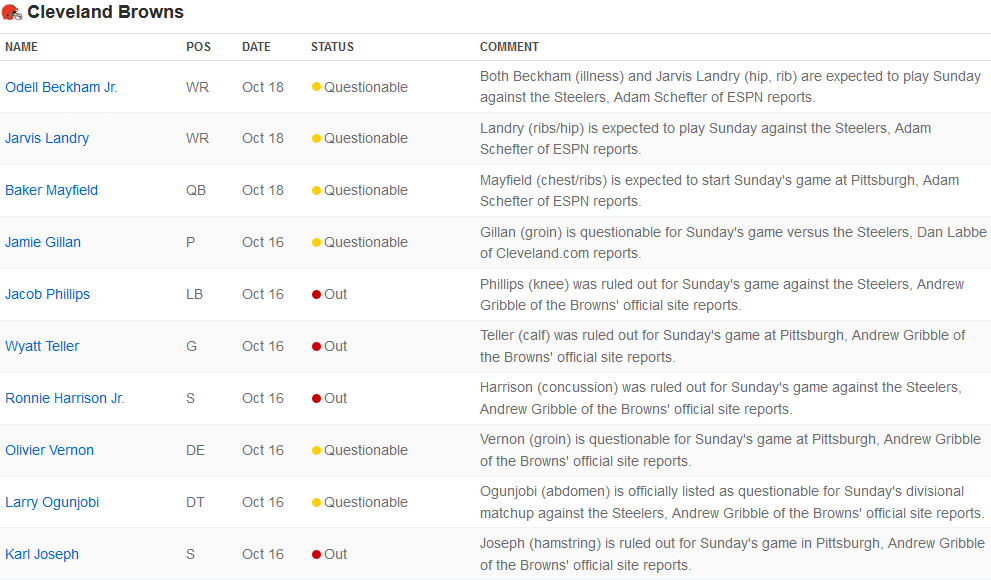
Task: Click the Harrison (concussion) comment text
Action: coord(720,398)
